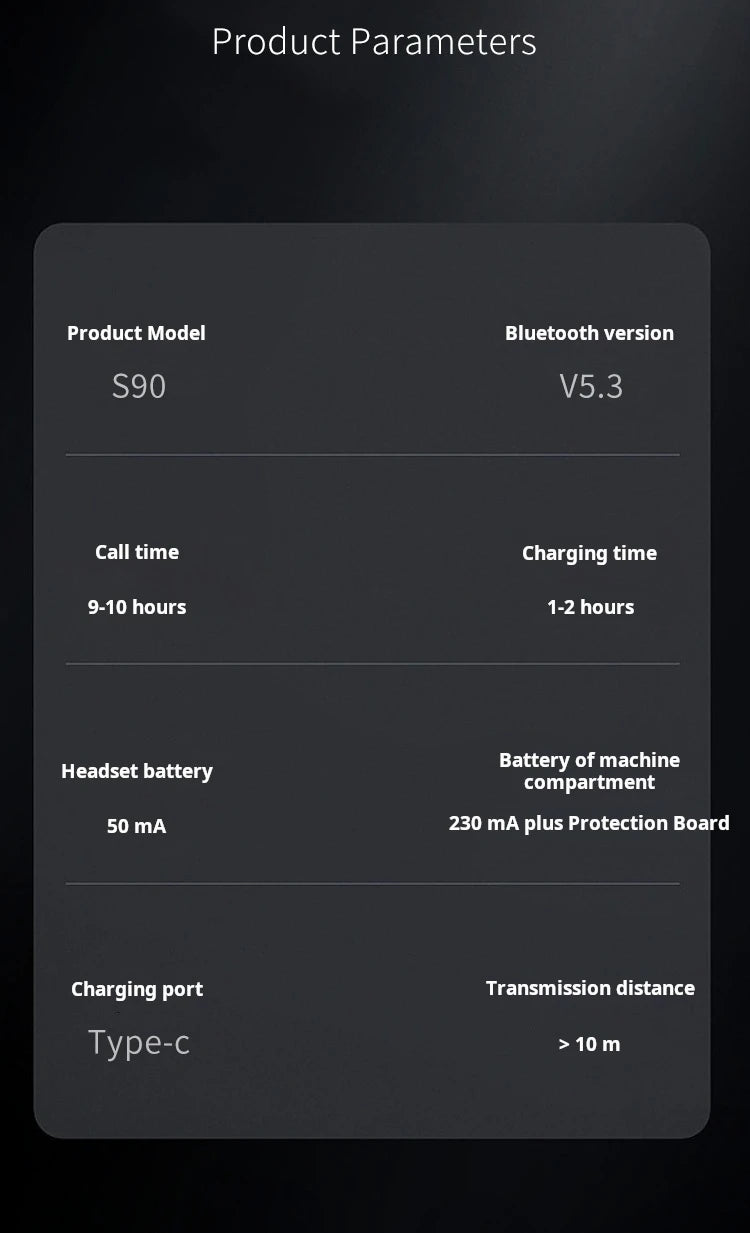Click the > 10 m distance value
Viewport: 750px width, 1233px height.
tap(589, 1044)
